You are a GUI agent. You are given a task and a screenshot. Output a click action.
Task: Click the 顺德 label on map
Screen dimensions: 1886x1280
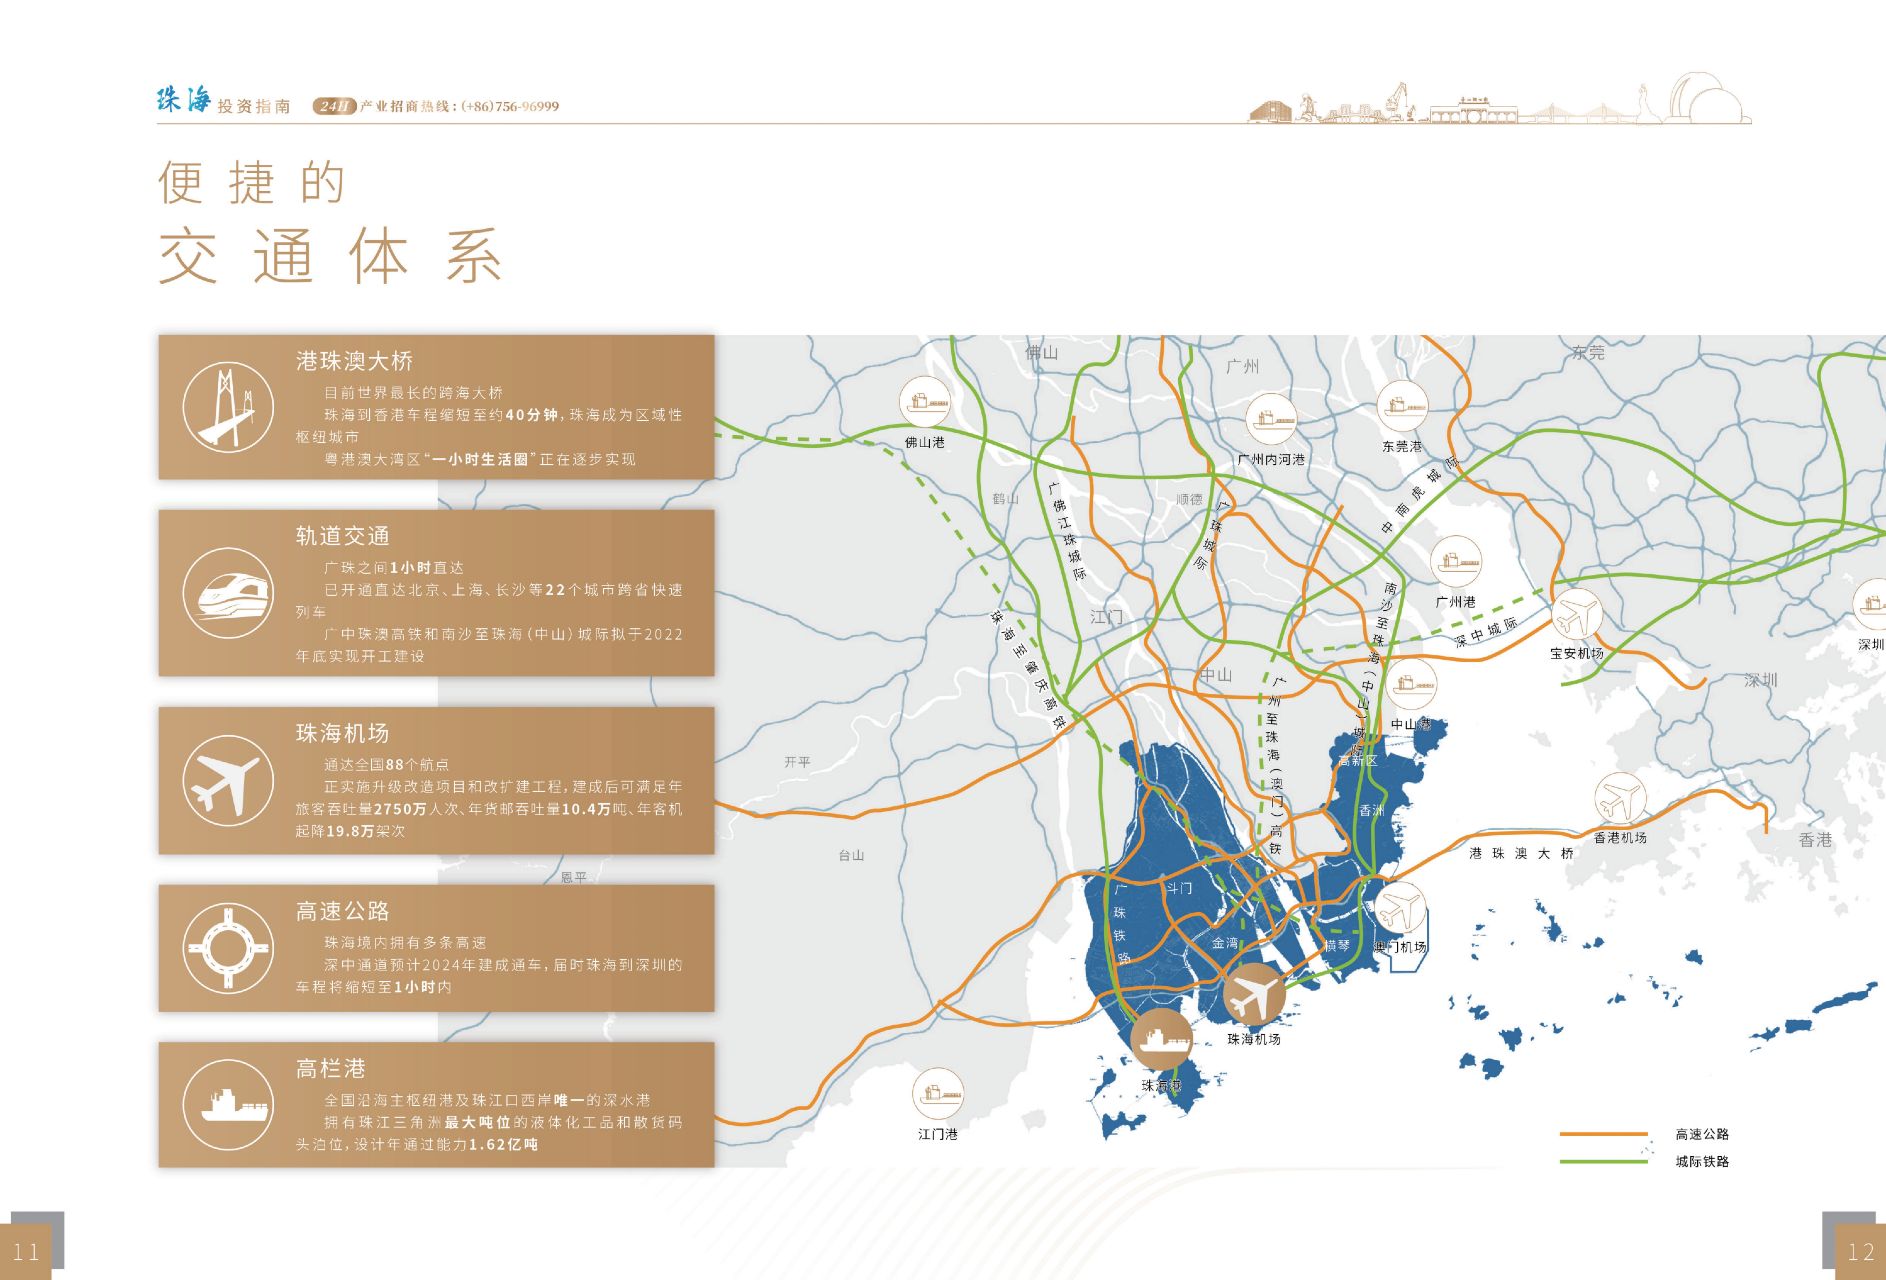1189,499
